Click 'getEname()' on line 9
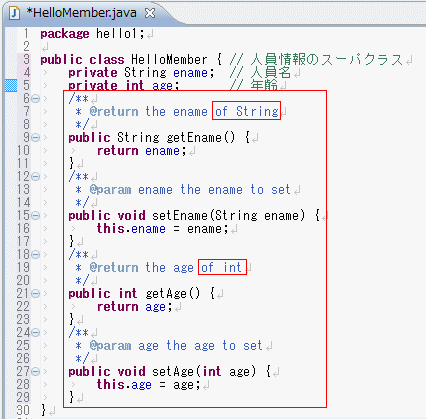The width and height of the screenshot is (426, 419). [x=201, y=138]
